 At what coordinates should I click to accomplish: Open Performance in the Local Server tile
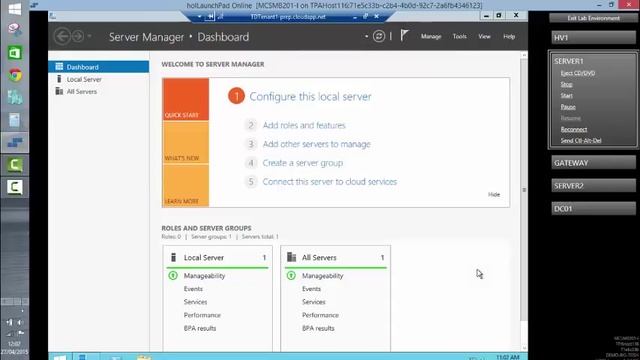click(202, 315)
